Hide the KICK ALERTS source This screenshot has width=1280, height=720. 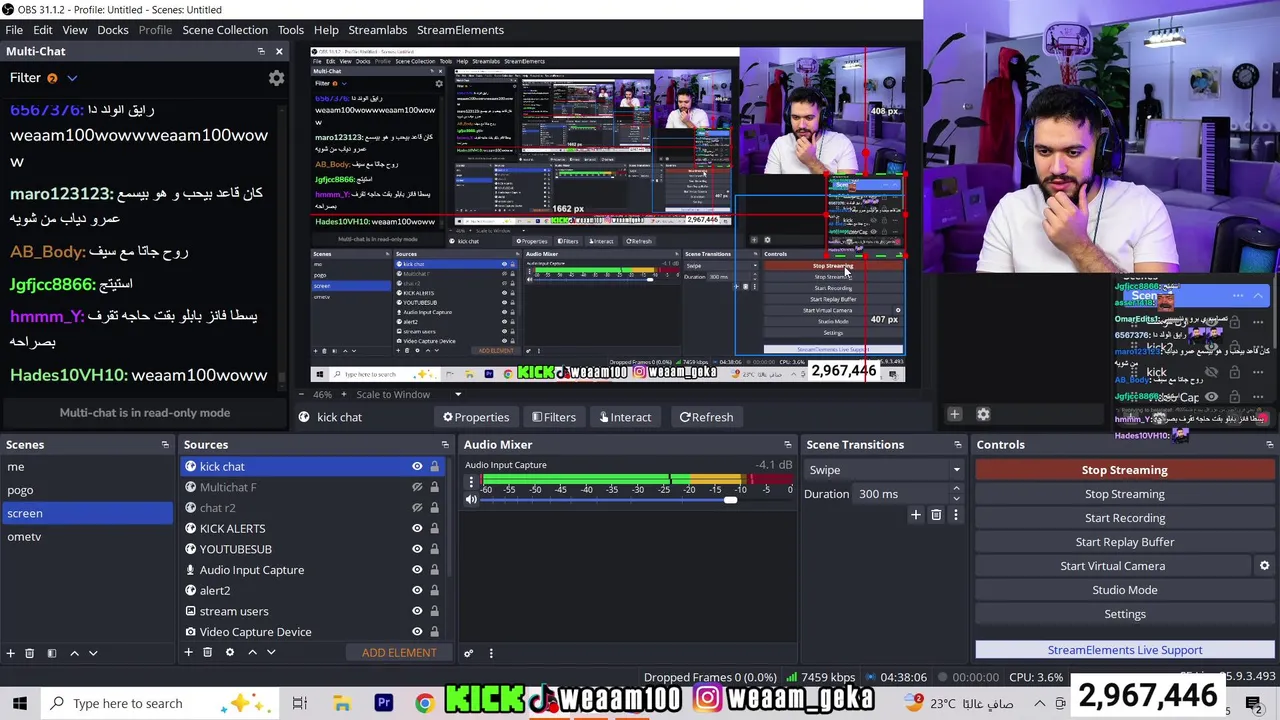[x=417, y=529]
